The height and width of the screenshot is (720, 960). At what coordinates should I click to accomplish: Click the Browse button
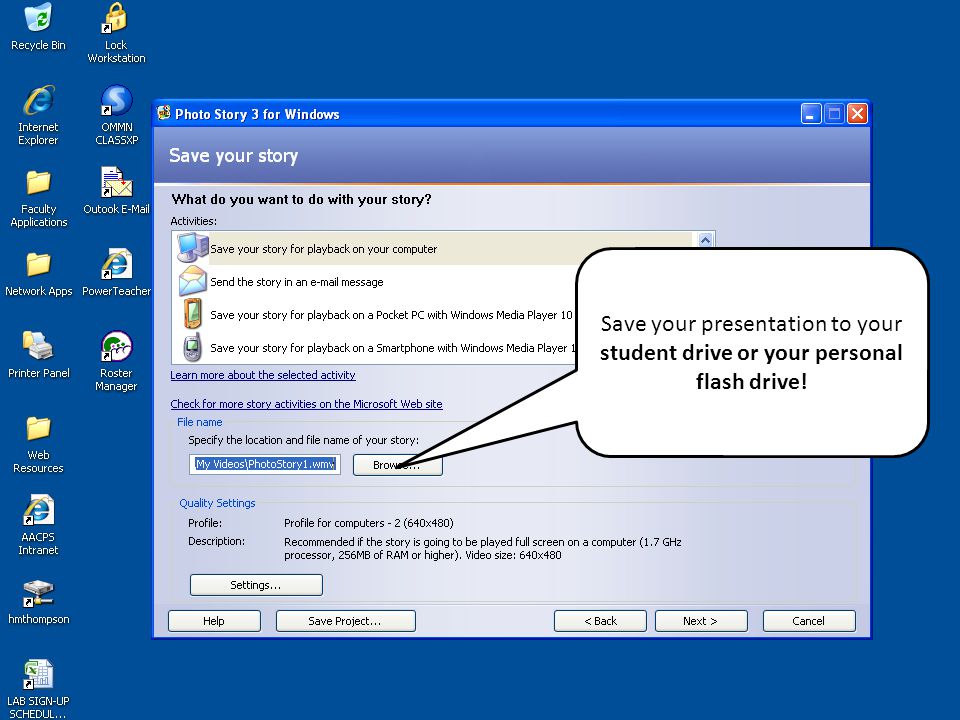pos(397,465)
